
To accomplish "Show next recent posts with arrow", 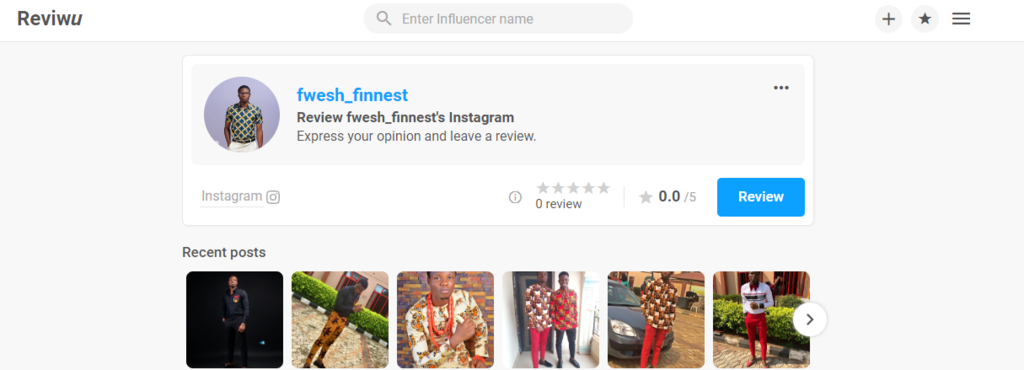I will point(810,320).
